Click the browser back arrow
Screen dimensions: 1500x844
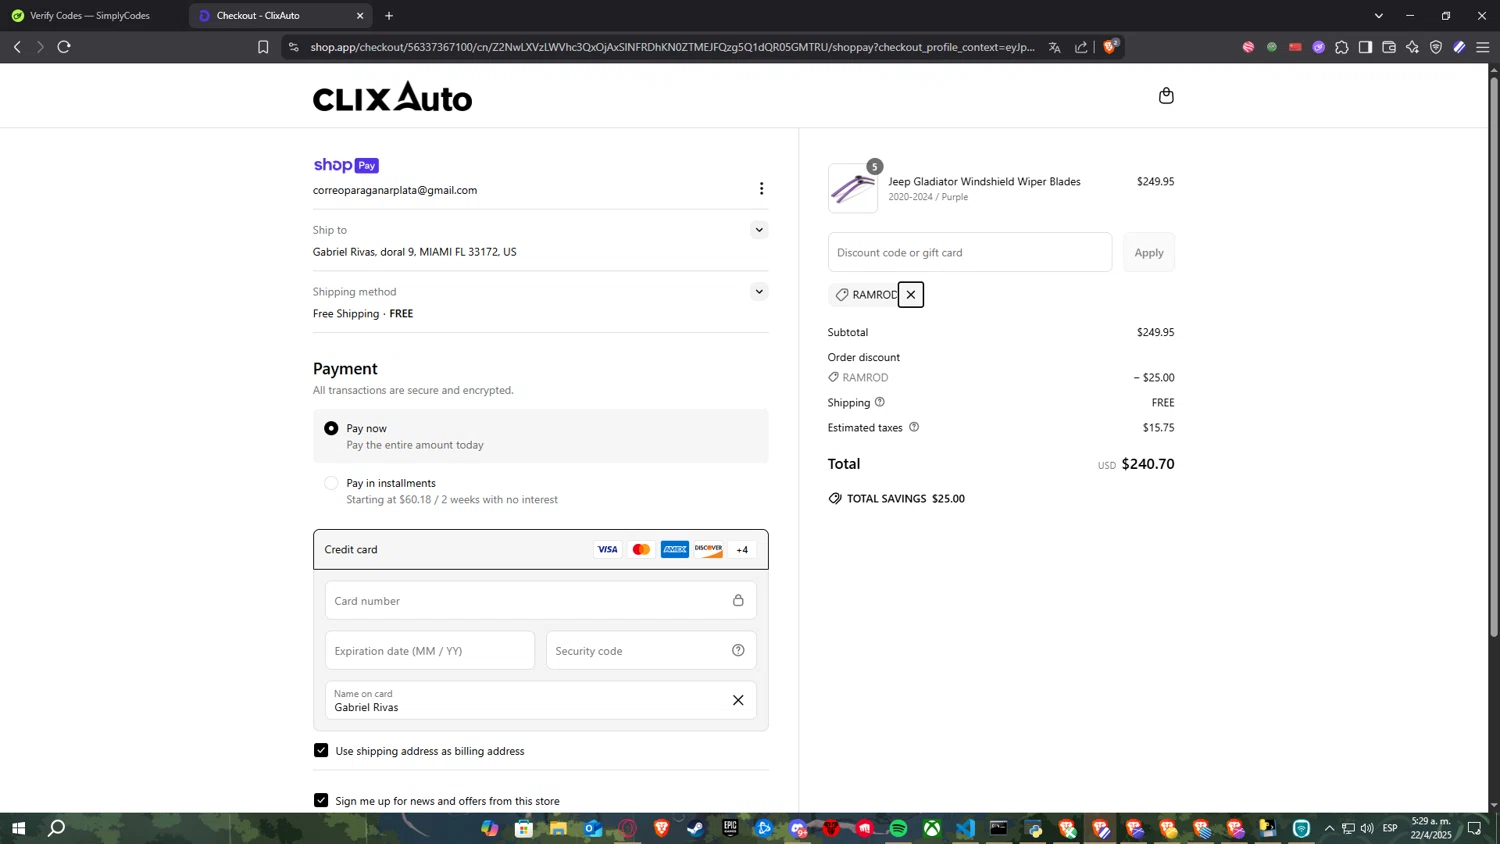coord(17,47)
